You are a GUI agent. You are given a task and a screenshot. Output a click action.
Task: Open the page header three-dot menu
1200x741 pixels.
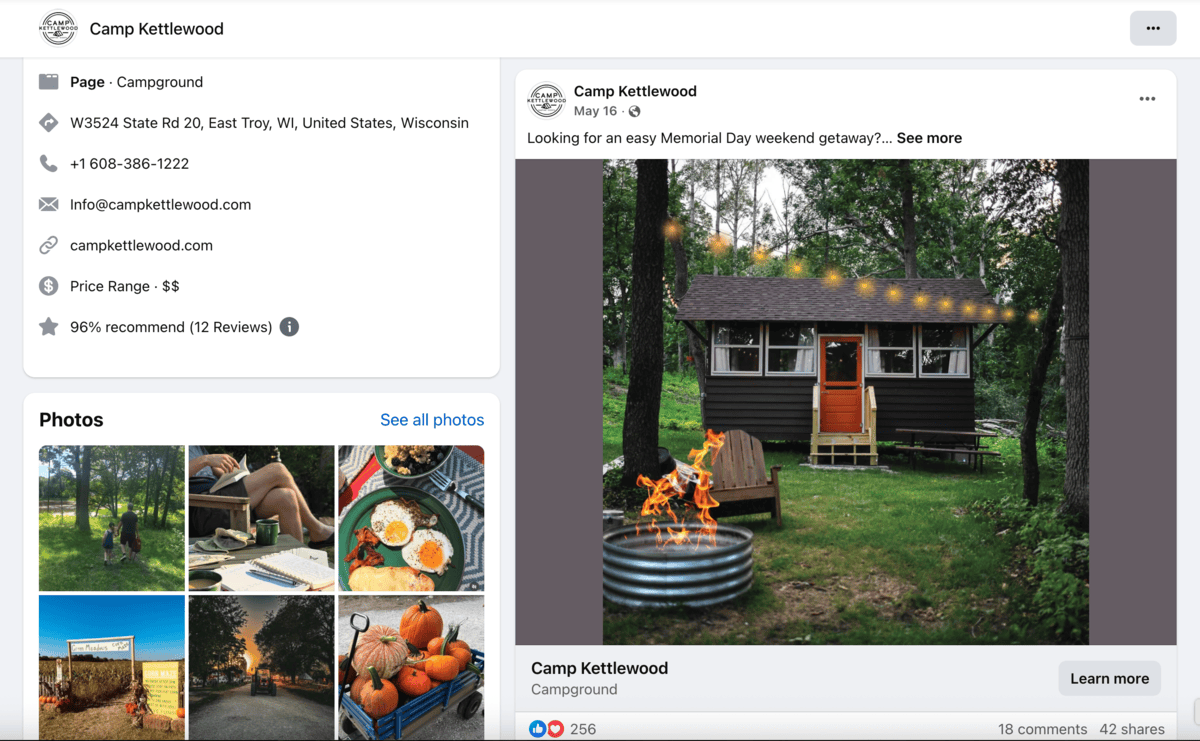(x=1153, y=28)
